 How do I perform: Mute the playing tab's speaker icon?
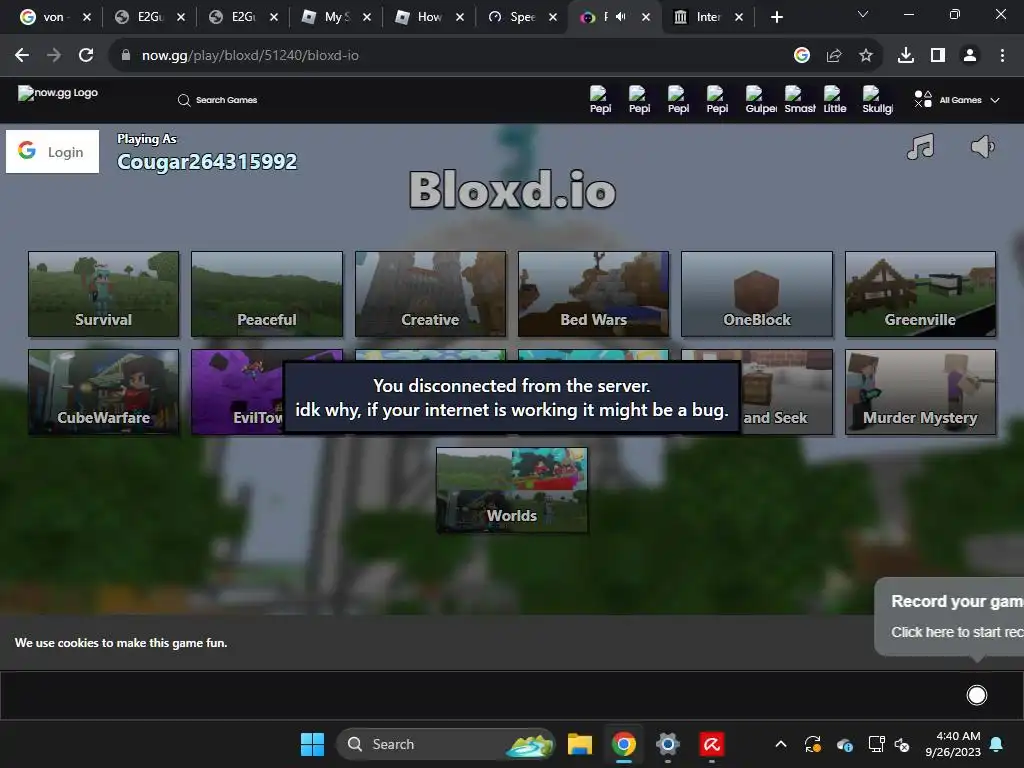click(x=621, y=17)
